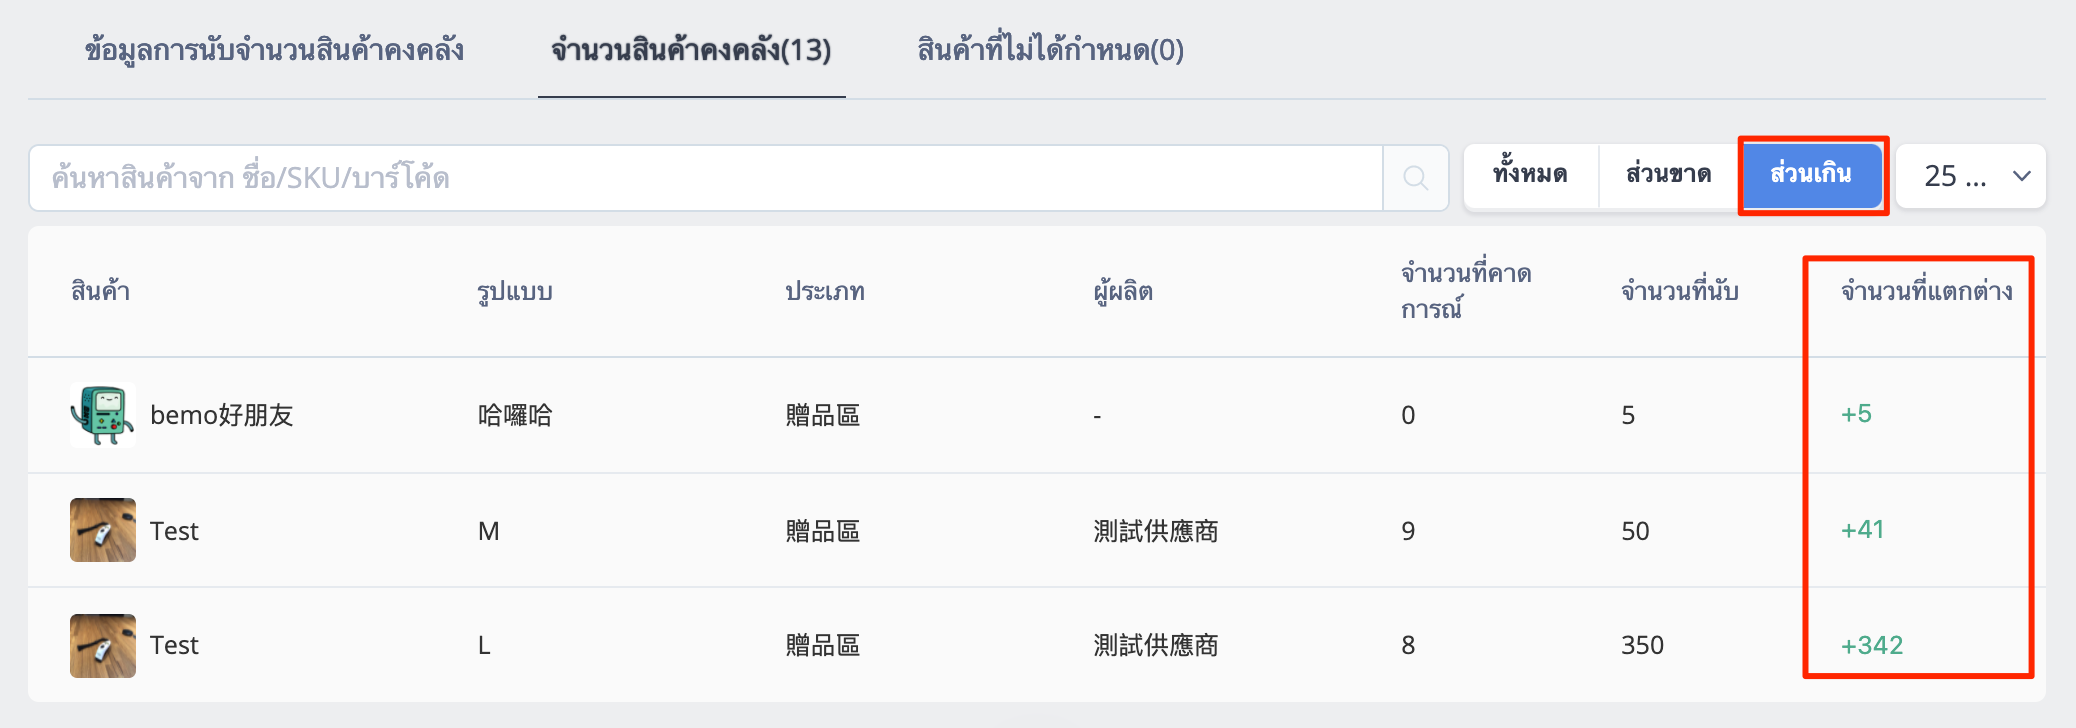Click the page-size dropdown chevron arrow
The height and width of the screenshot is (728, 2076).
tap(2021, 177)
